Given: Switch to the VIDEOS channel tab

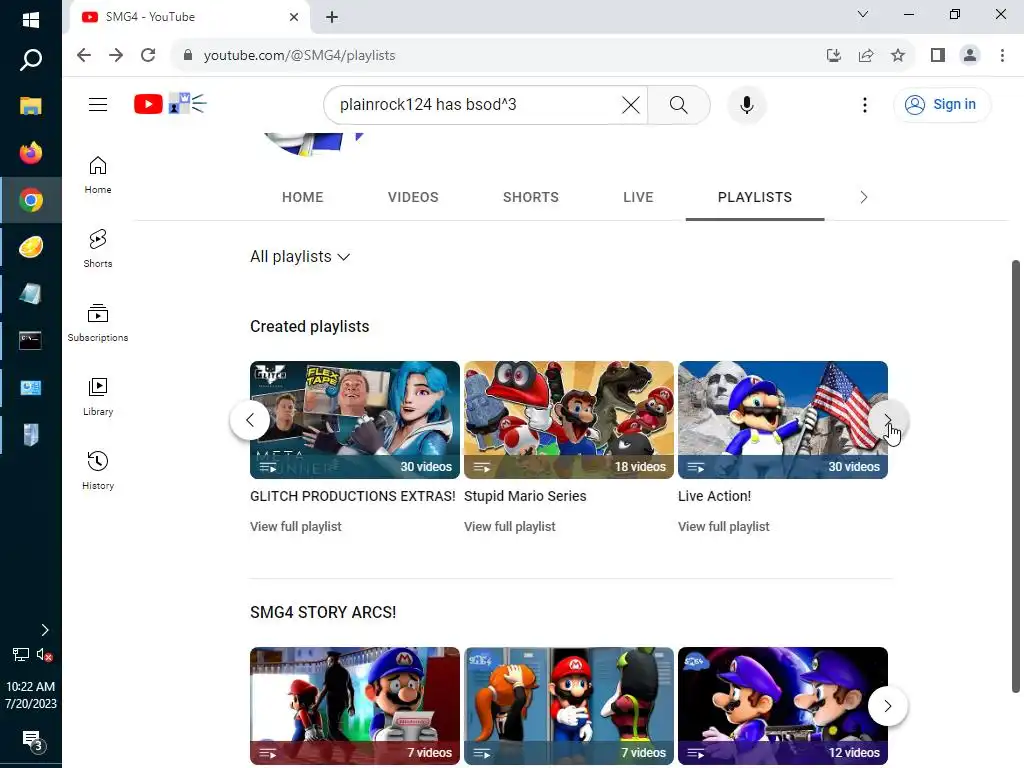Looking at the screenshot, I should pos(413,197).
